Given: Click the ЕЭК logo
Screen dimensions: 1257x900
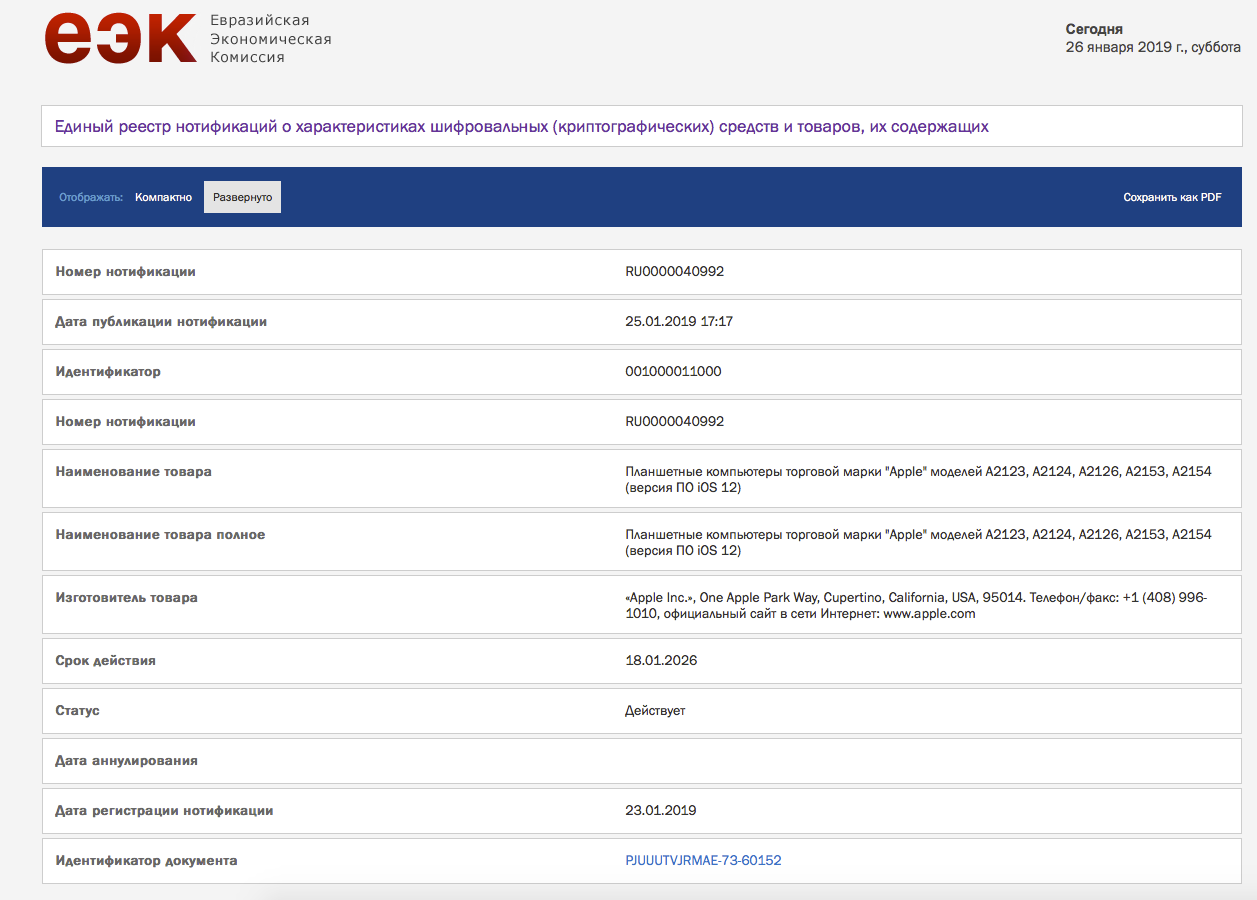Looking at the screenshot, I should click(120, 39).
